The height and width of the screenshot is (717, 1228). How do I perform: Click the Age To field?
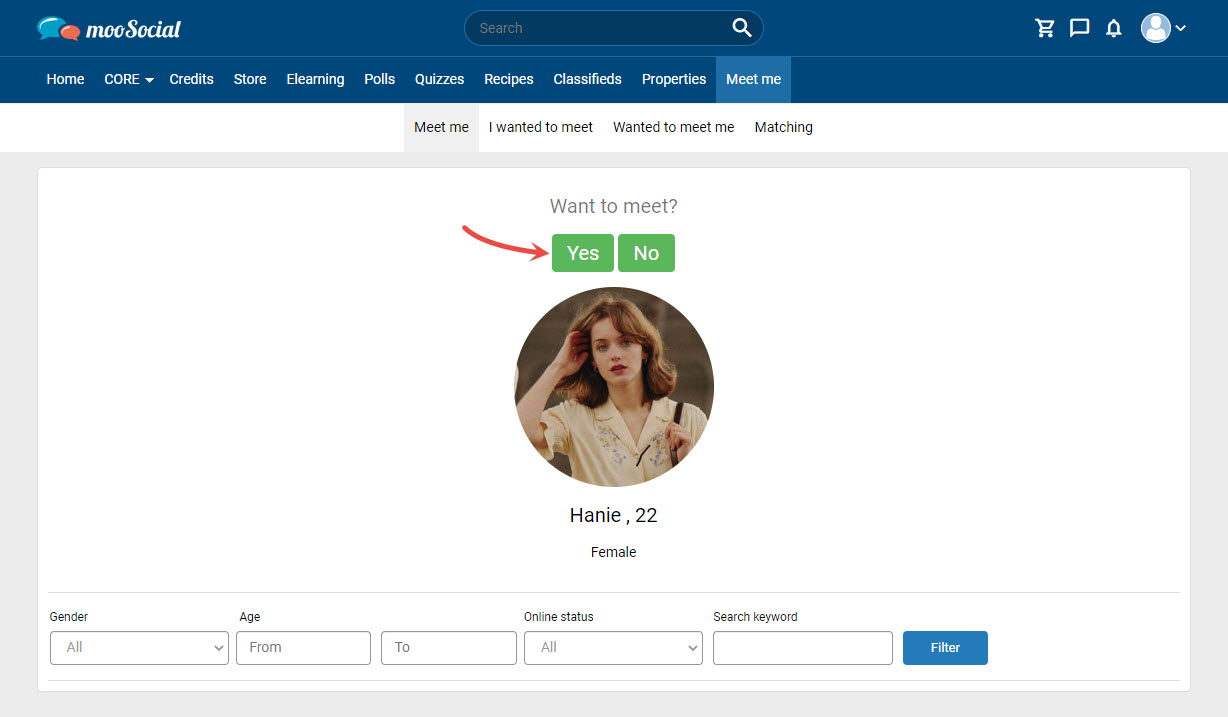tap(449, 648)
